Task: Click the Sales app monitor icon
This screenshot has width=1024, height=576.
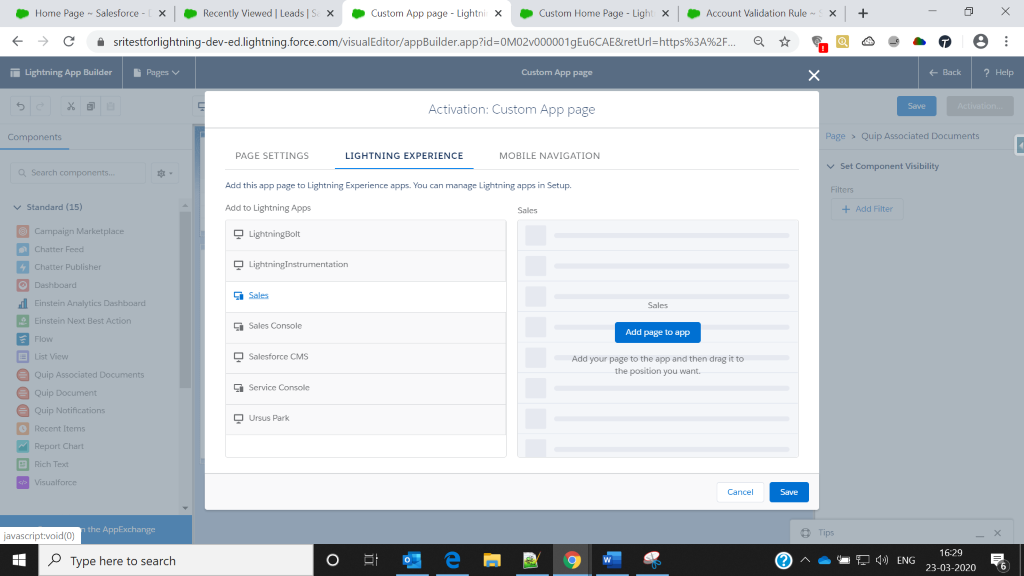Action: pyautogui.click(x=238, y=296)
